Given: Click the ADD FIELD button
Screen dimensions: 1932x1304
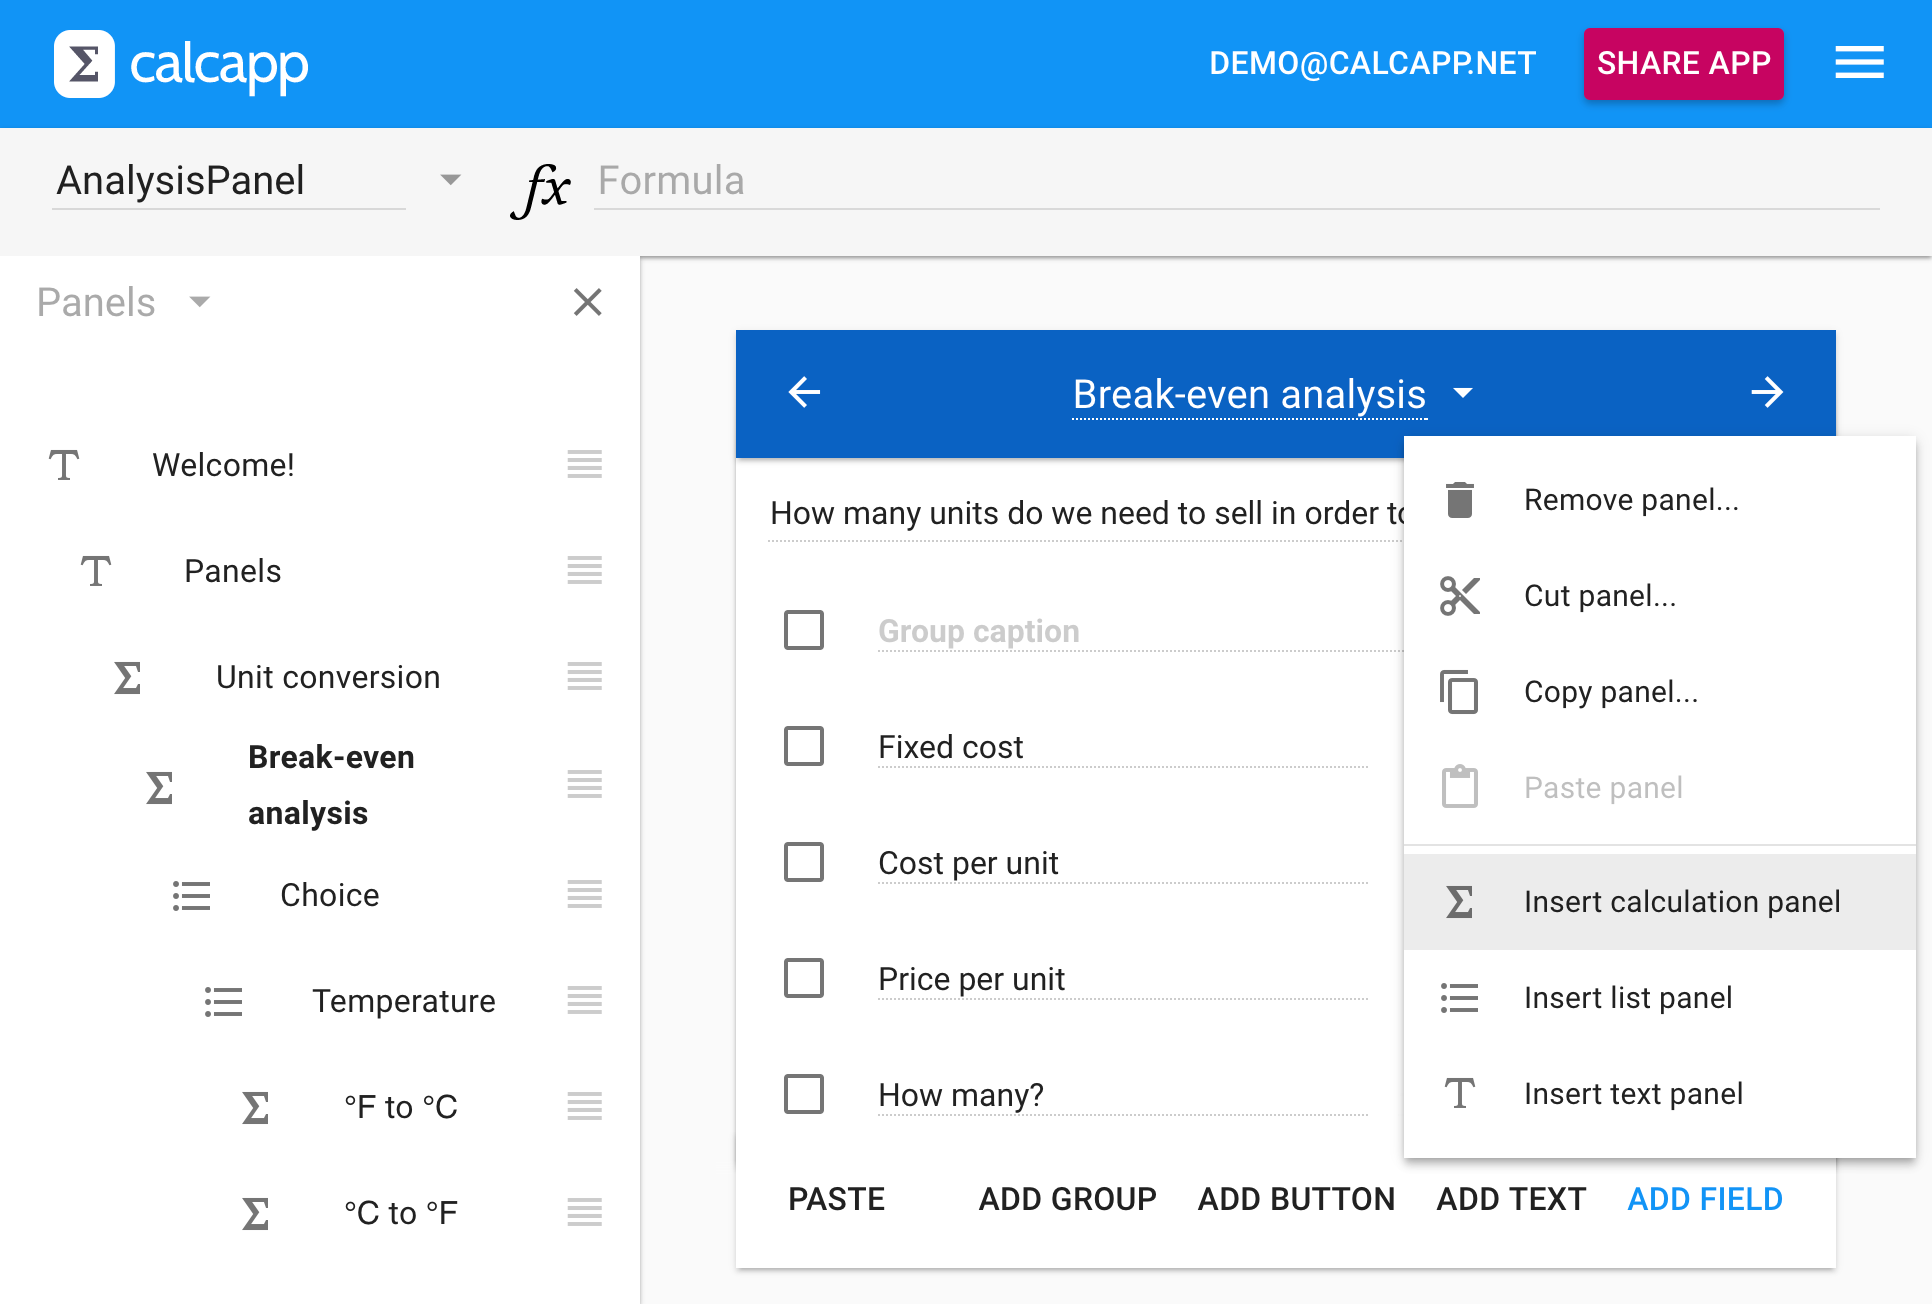Looking at the screenshot, I should [x=1704, y=1198].
